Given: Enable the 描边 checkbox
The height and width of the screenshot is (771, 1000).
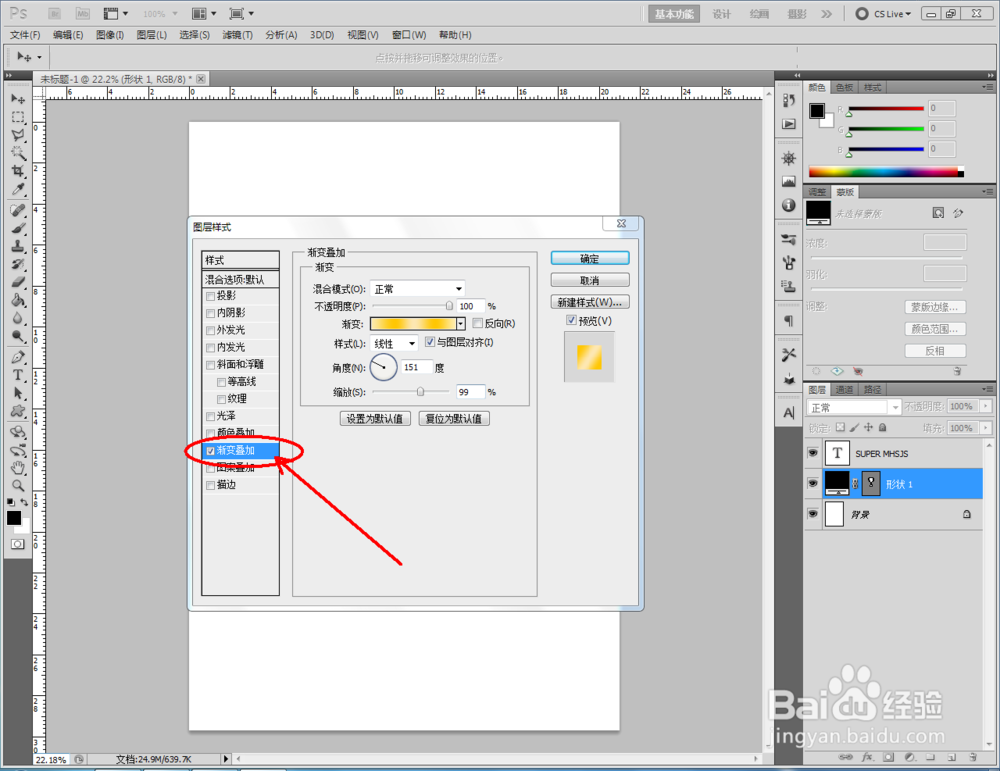Looking at the screenshot, I should (210, 485).
